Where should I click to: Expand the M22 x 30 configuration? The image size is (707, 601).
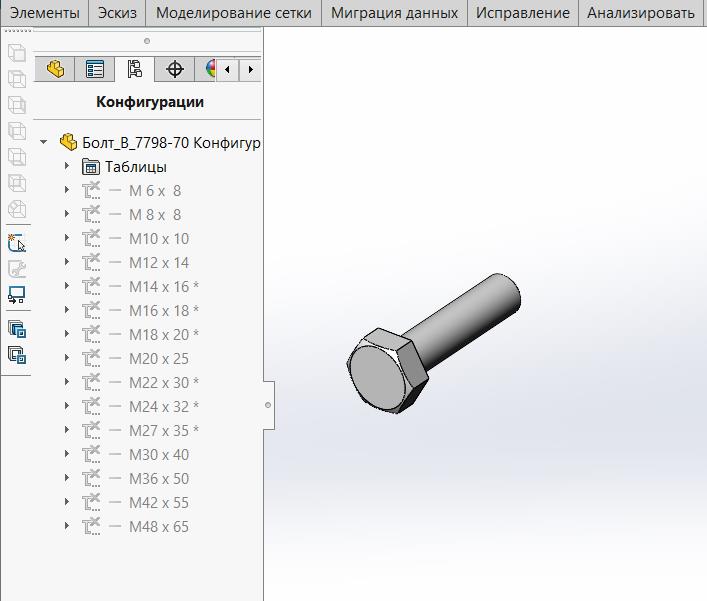[67, 382]
